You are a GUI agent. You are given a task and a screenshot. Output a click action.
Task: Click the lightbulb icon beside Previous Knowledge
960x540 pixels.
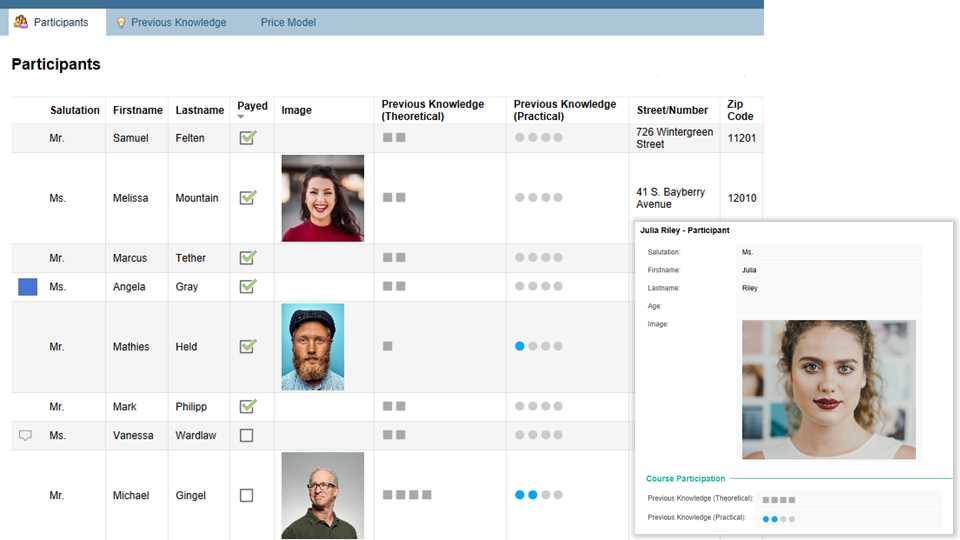121,22
